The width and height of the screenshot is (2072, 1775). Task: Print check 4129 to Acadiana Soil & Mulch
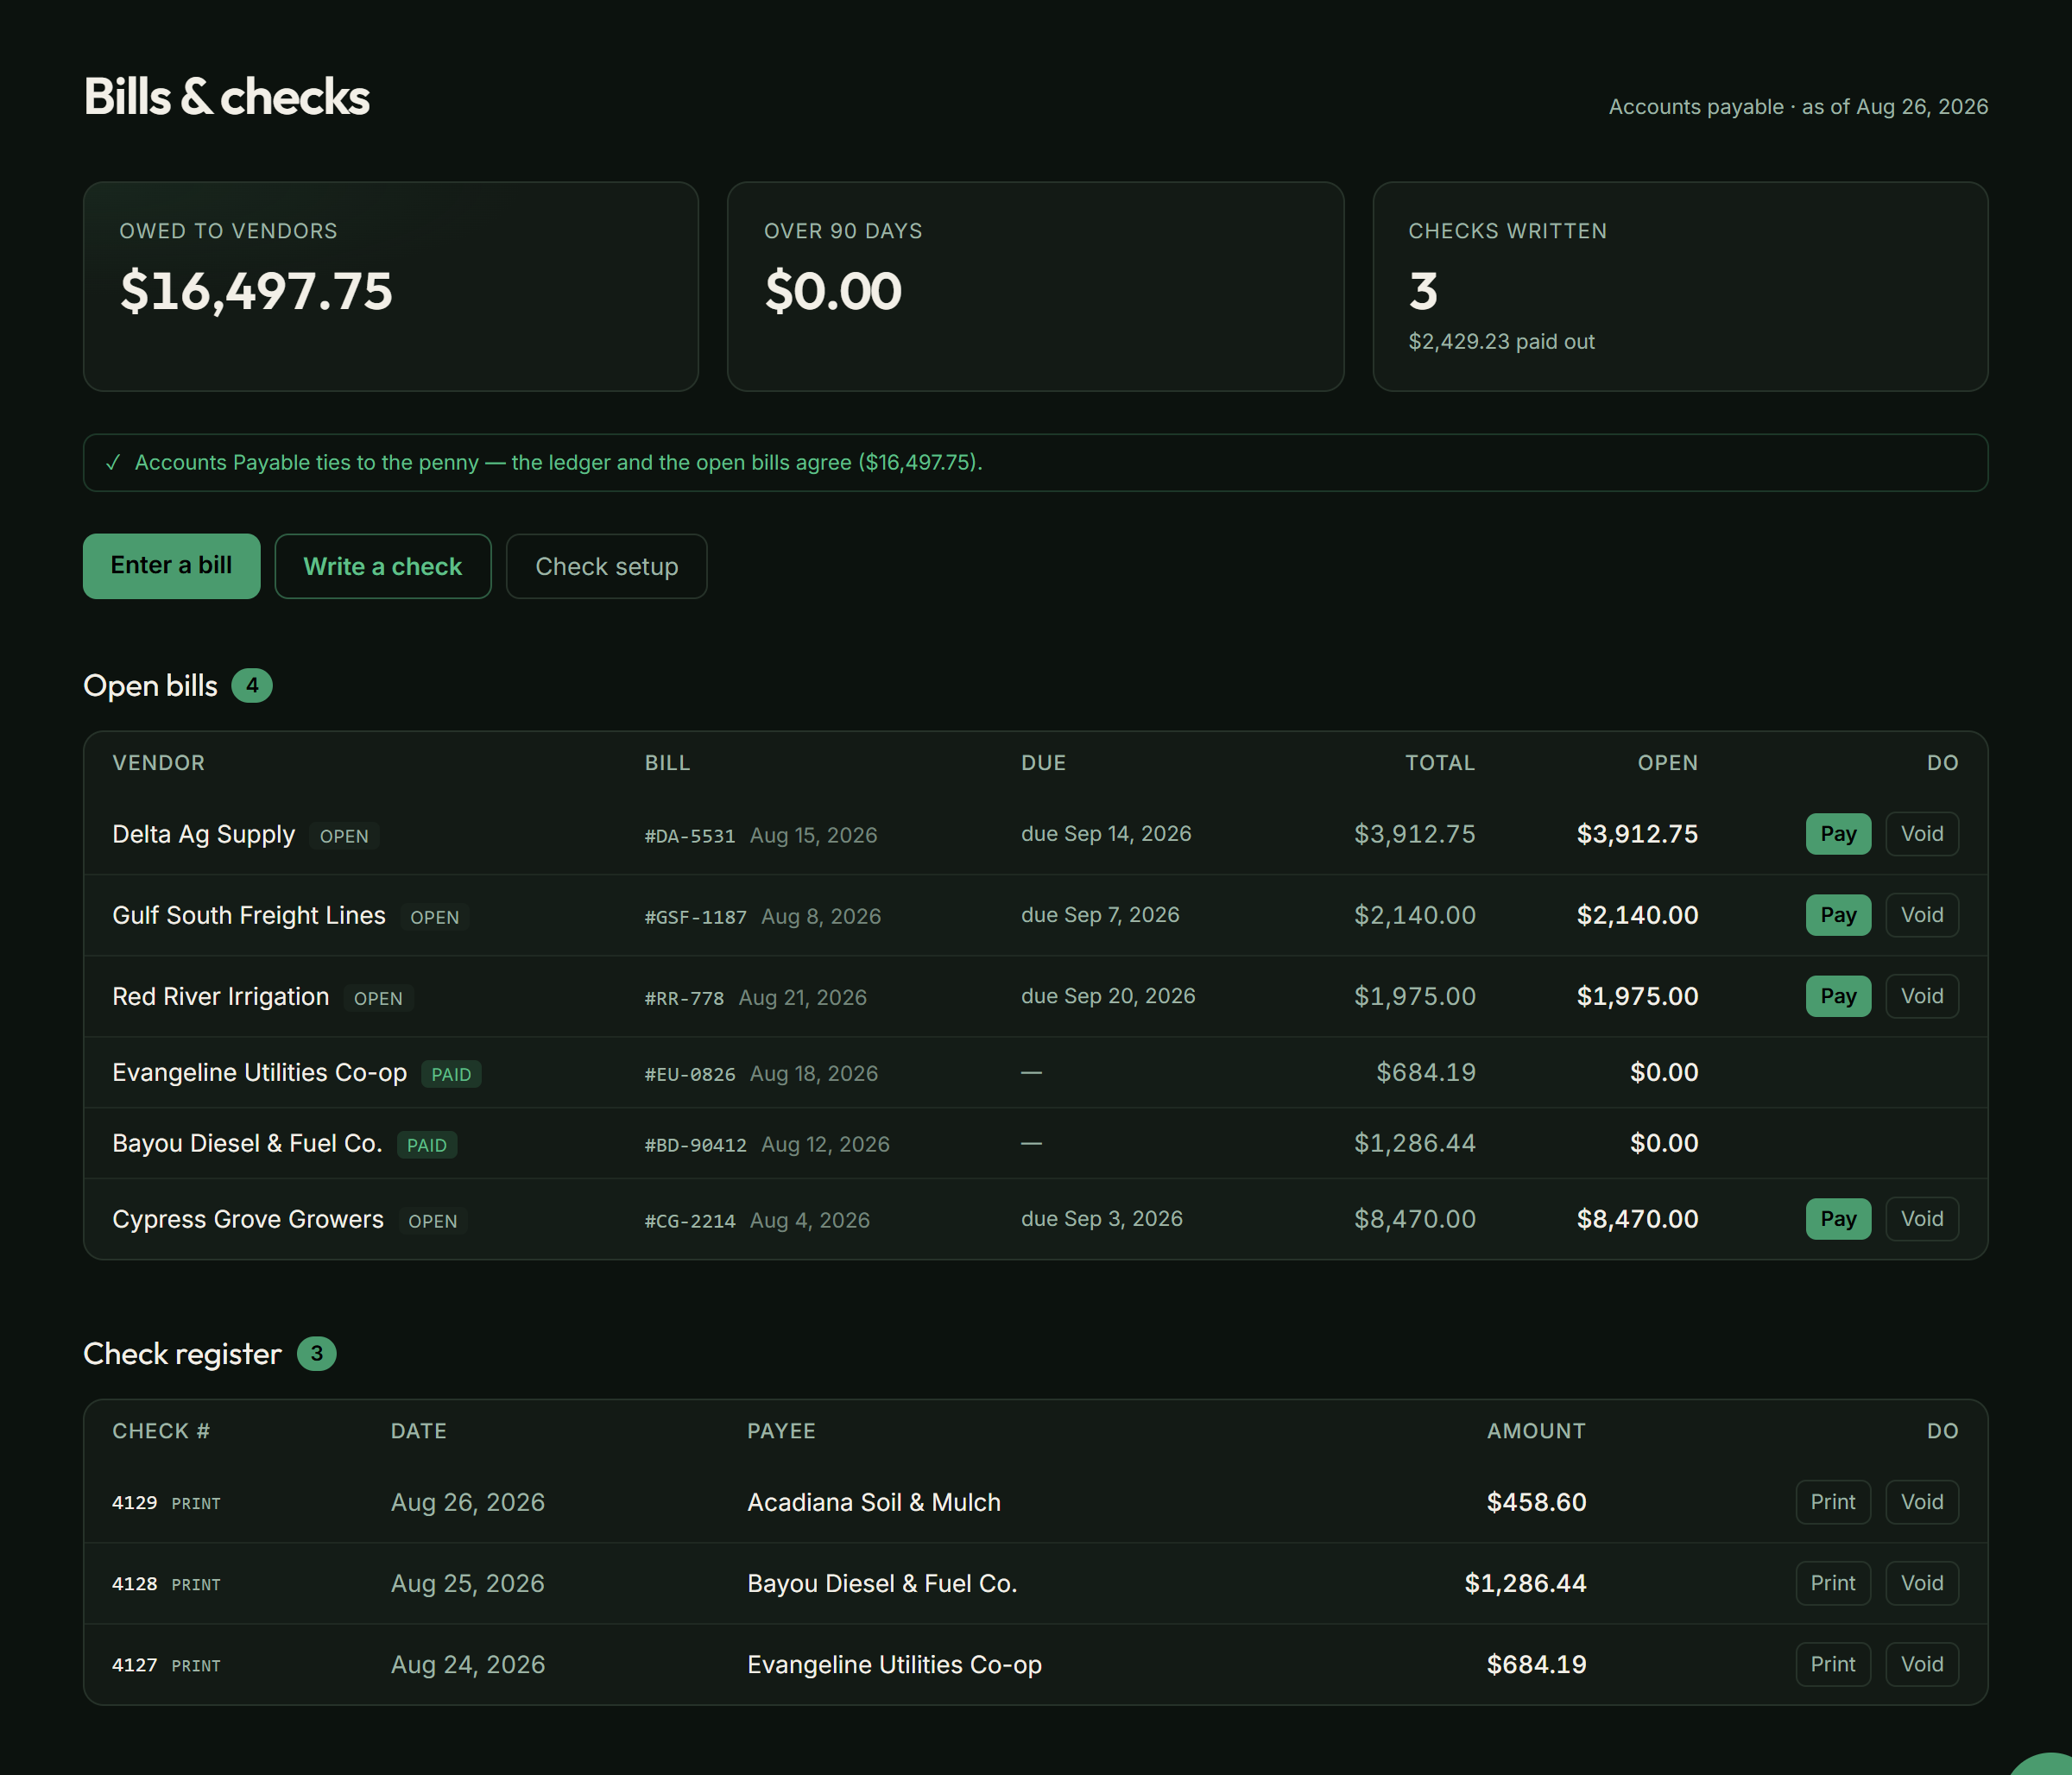[x=1832, y=1502]
